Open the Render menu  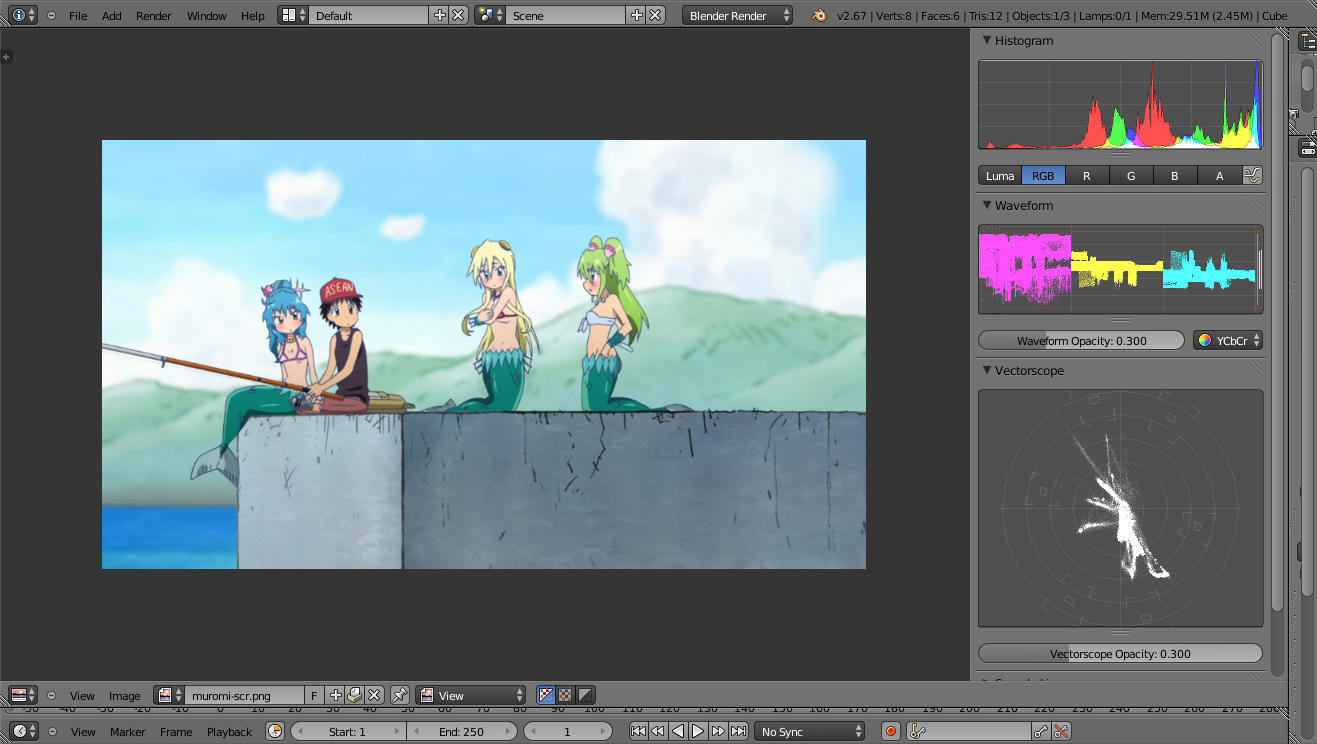click(x=154, y=16)
